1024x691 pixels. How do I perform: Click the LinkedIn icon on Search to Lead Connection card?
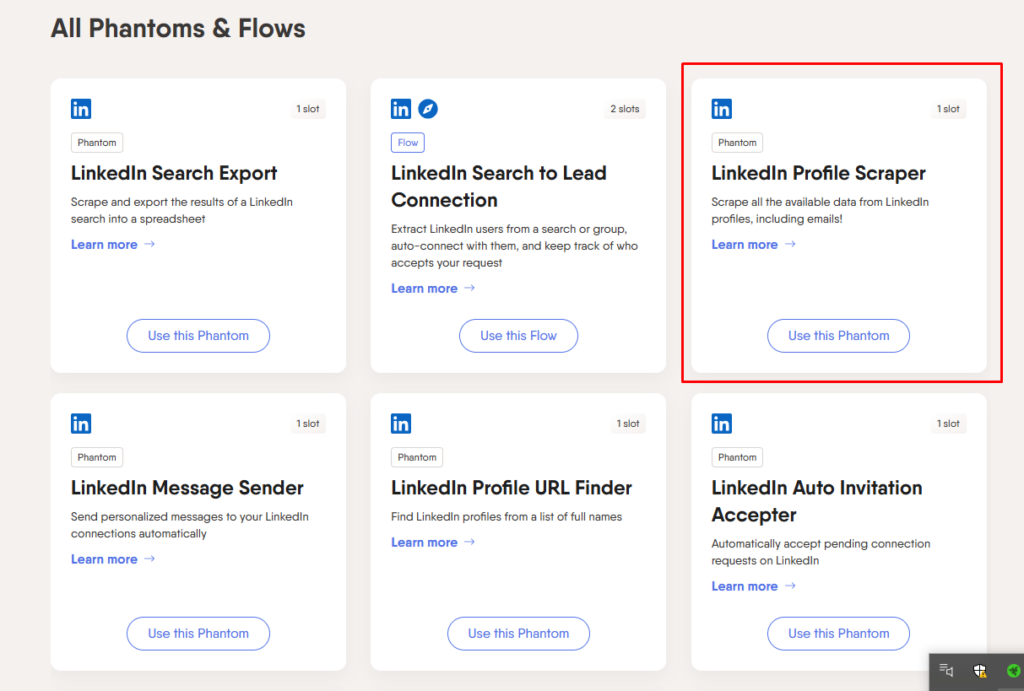point(401,109)
